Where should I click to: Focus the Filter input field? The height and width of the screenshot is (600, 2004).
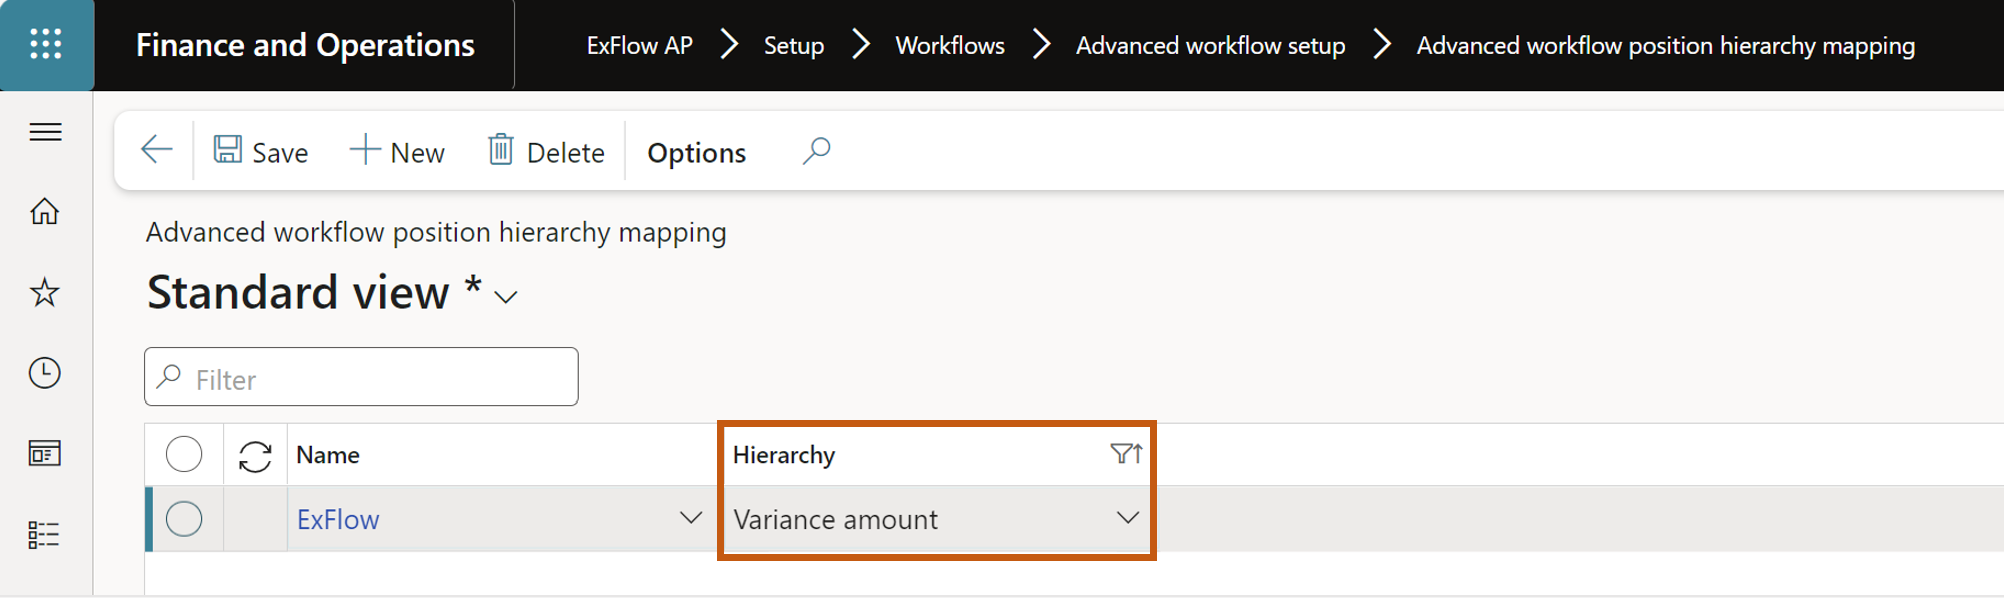pos(361,377)
